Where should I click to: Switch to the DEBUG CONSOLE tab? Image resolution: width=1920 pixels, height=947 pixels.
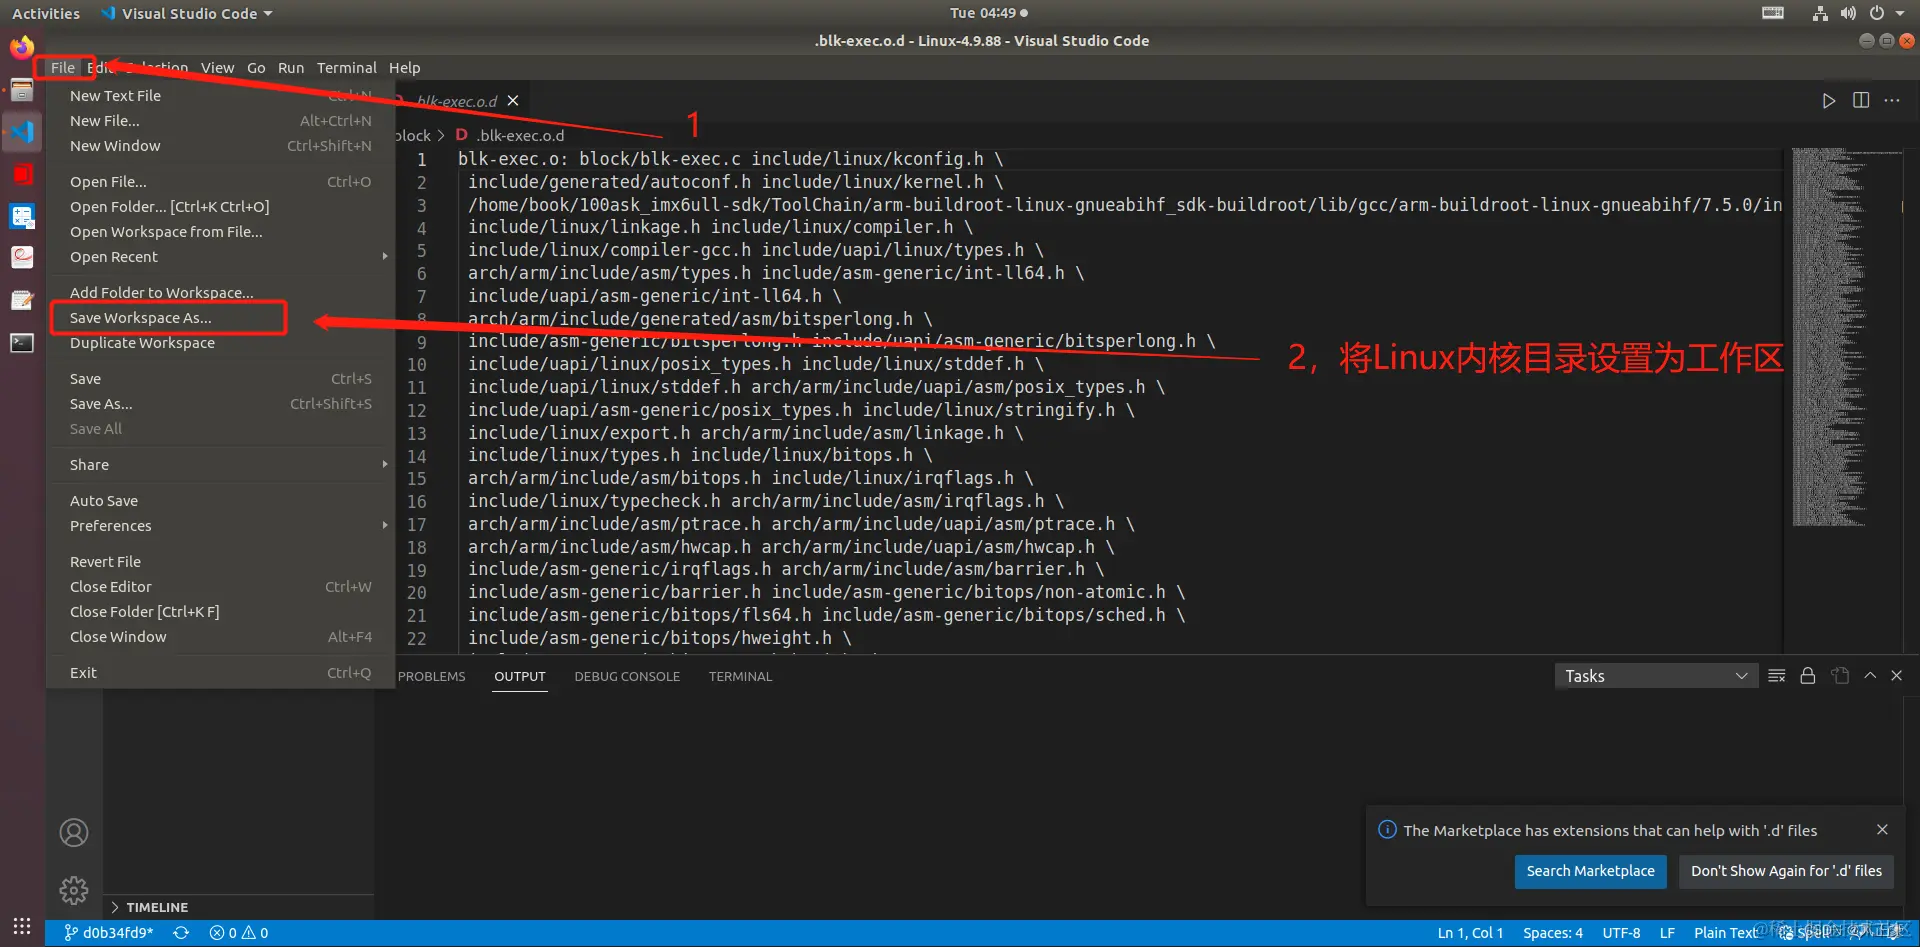coord(627,677)
